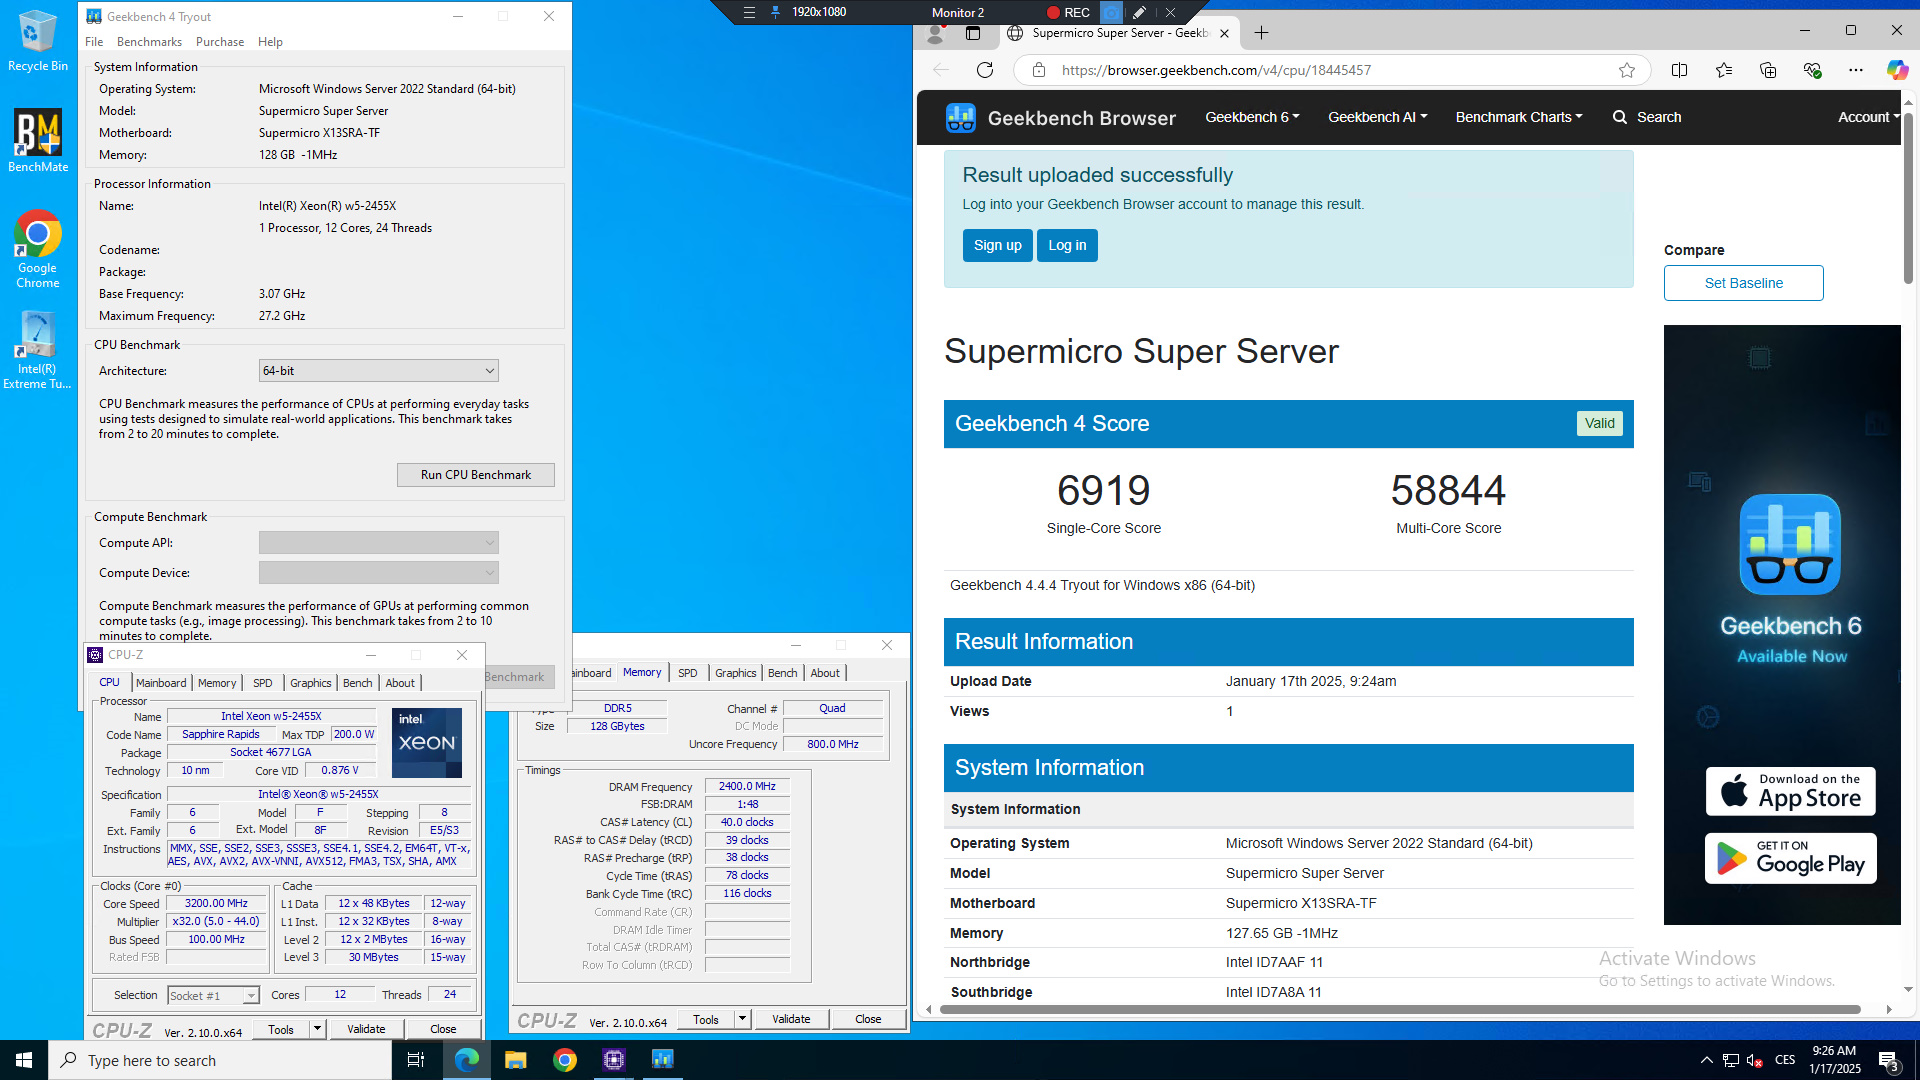1920x1080 pixels.
Task: Click the browser horizontal scrollbar
Action: tap(1400, 1010)
